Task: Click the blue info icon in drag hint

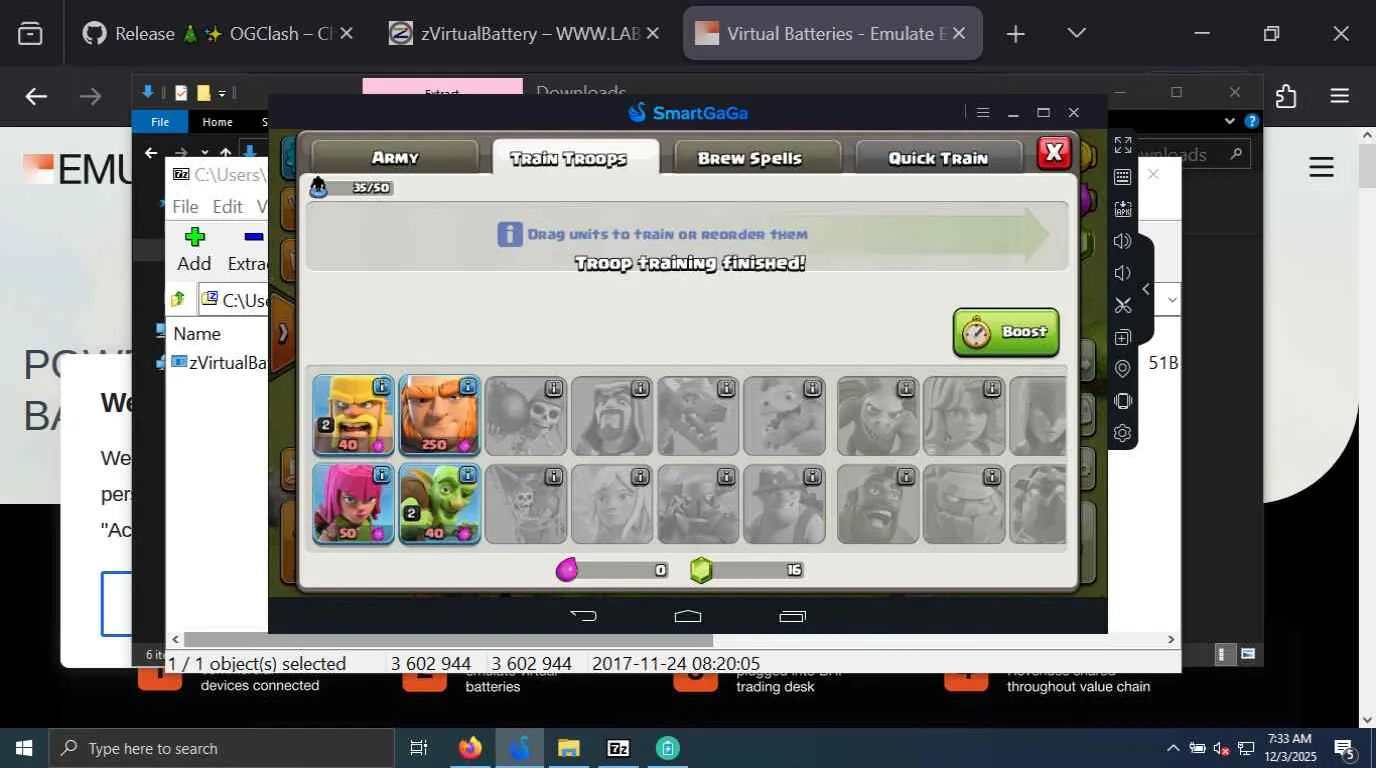Action: coord(510,234)
